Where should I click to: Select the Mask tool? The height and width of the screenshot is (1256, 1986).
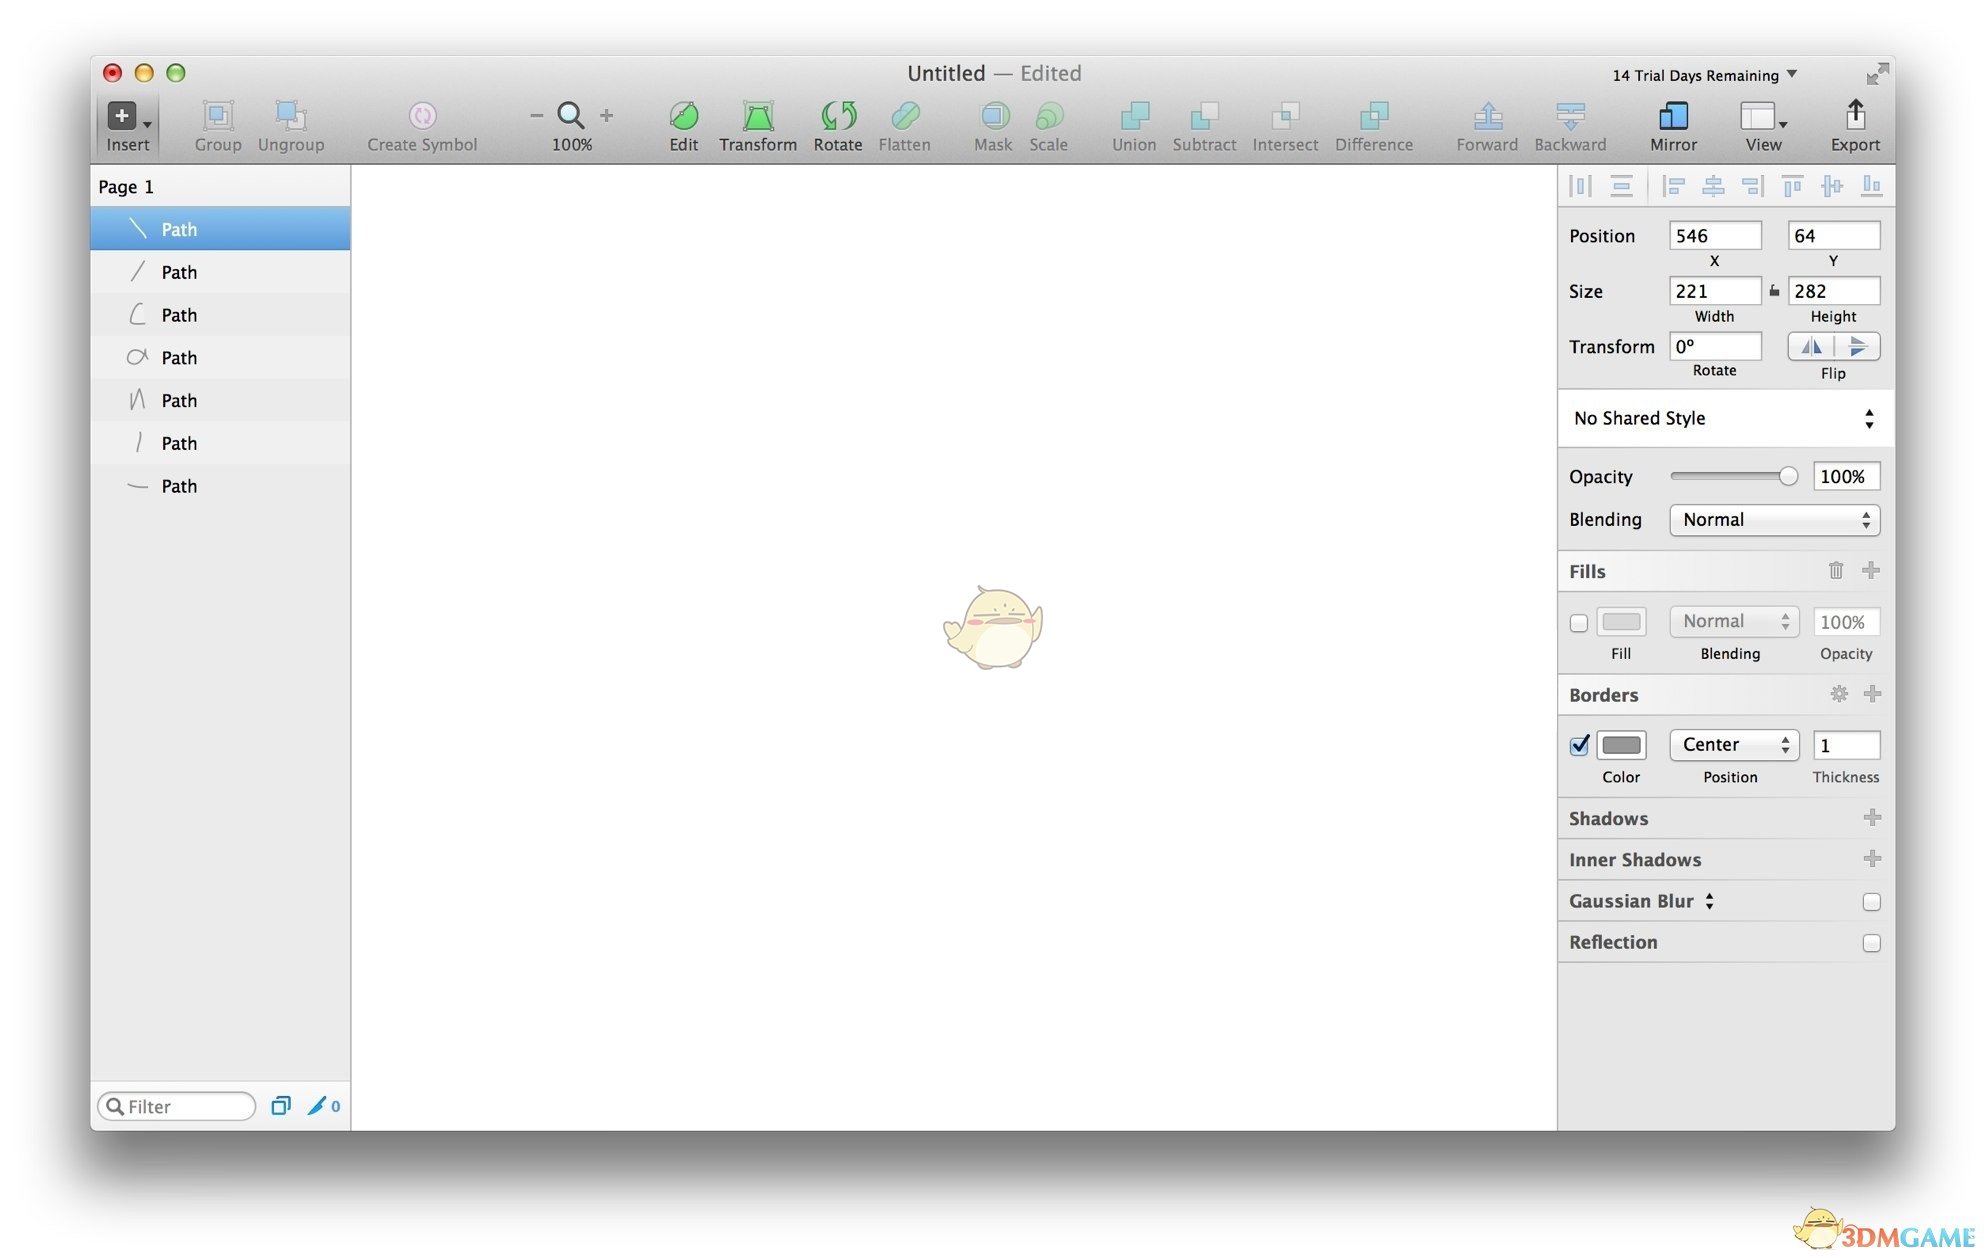pos(992,124)
